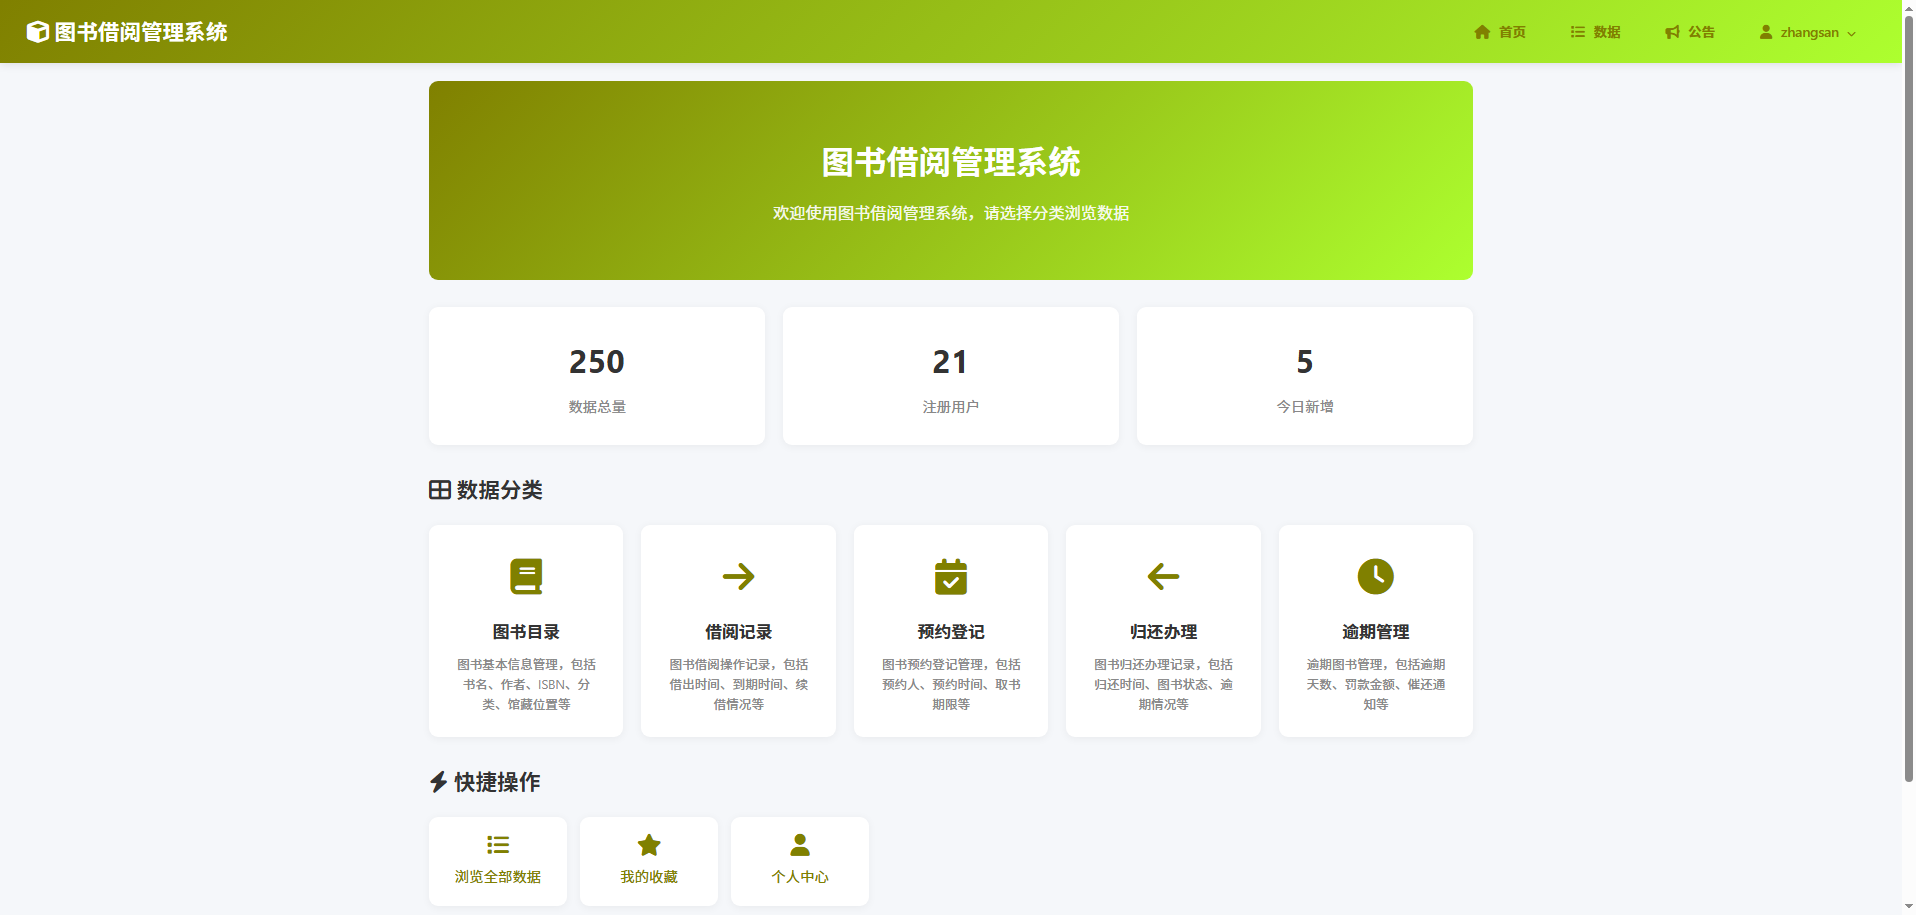Click the 图书目录 description text

pos(526,684)
